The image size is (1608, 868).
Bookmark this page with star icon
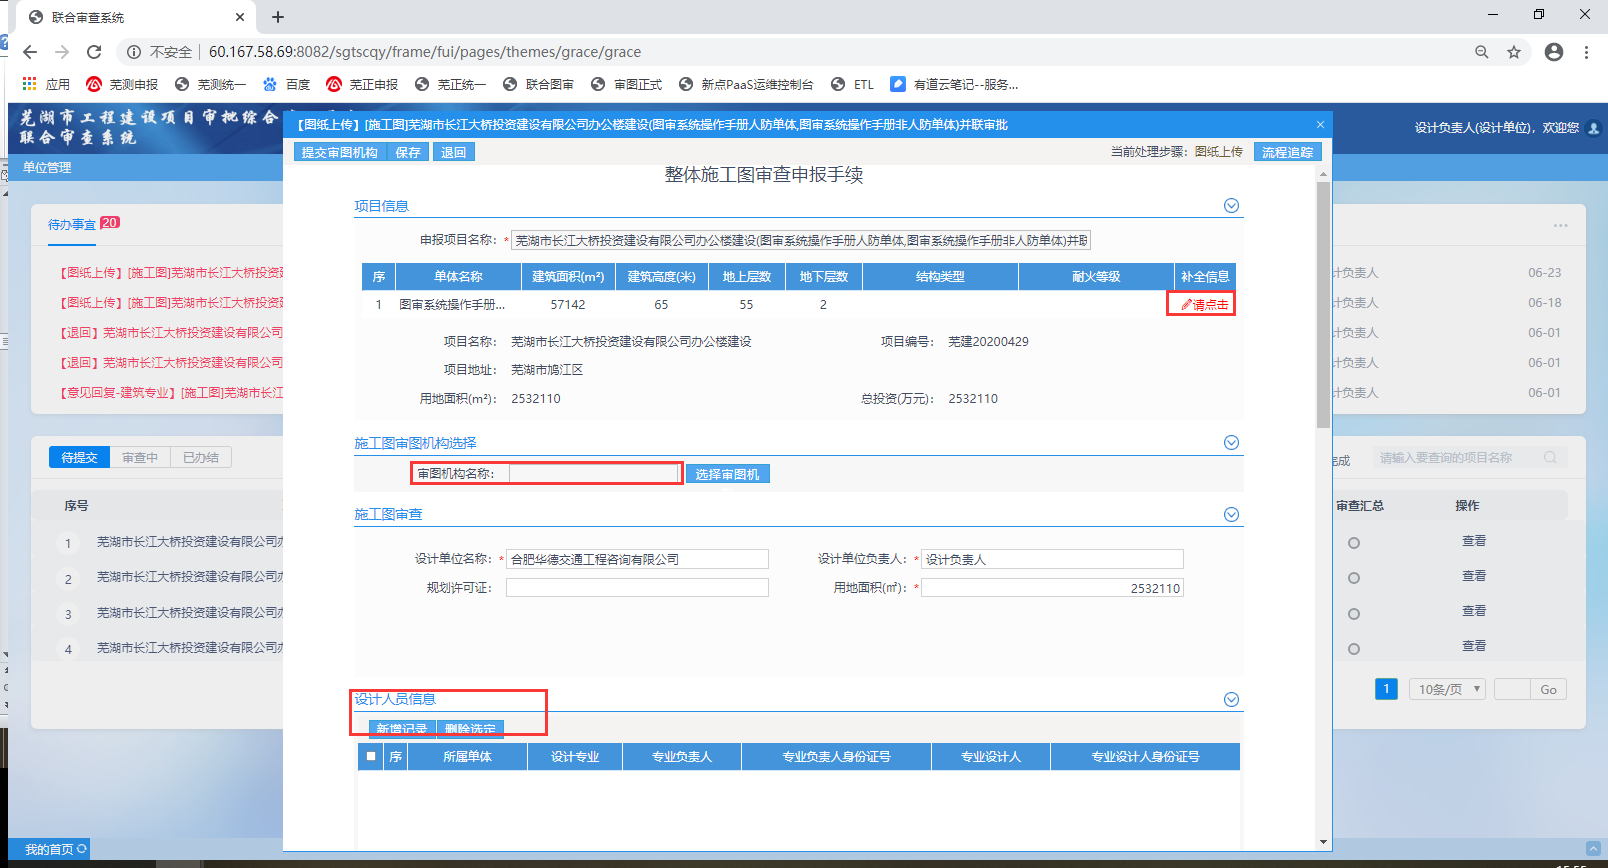coord(1514,52)
